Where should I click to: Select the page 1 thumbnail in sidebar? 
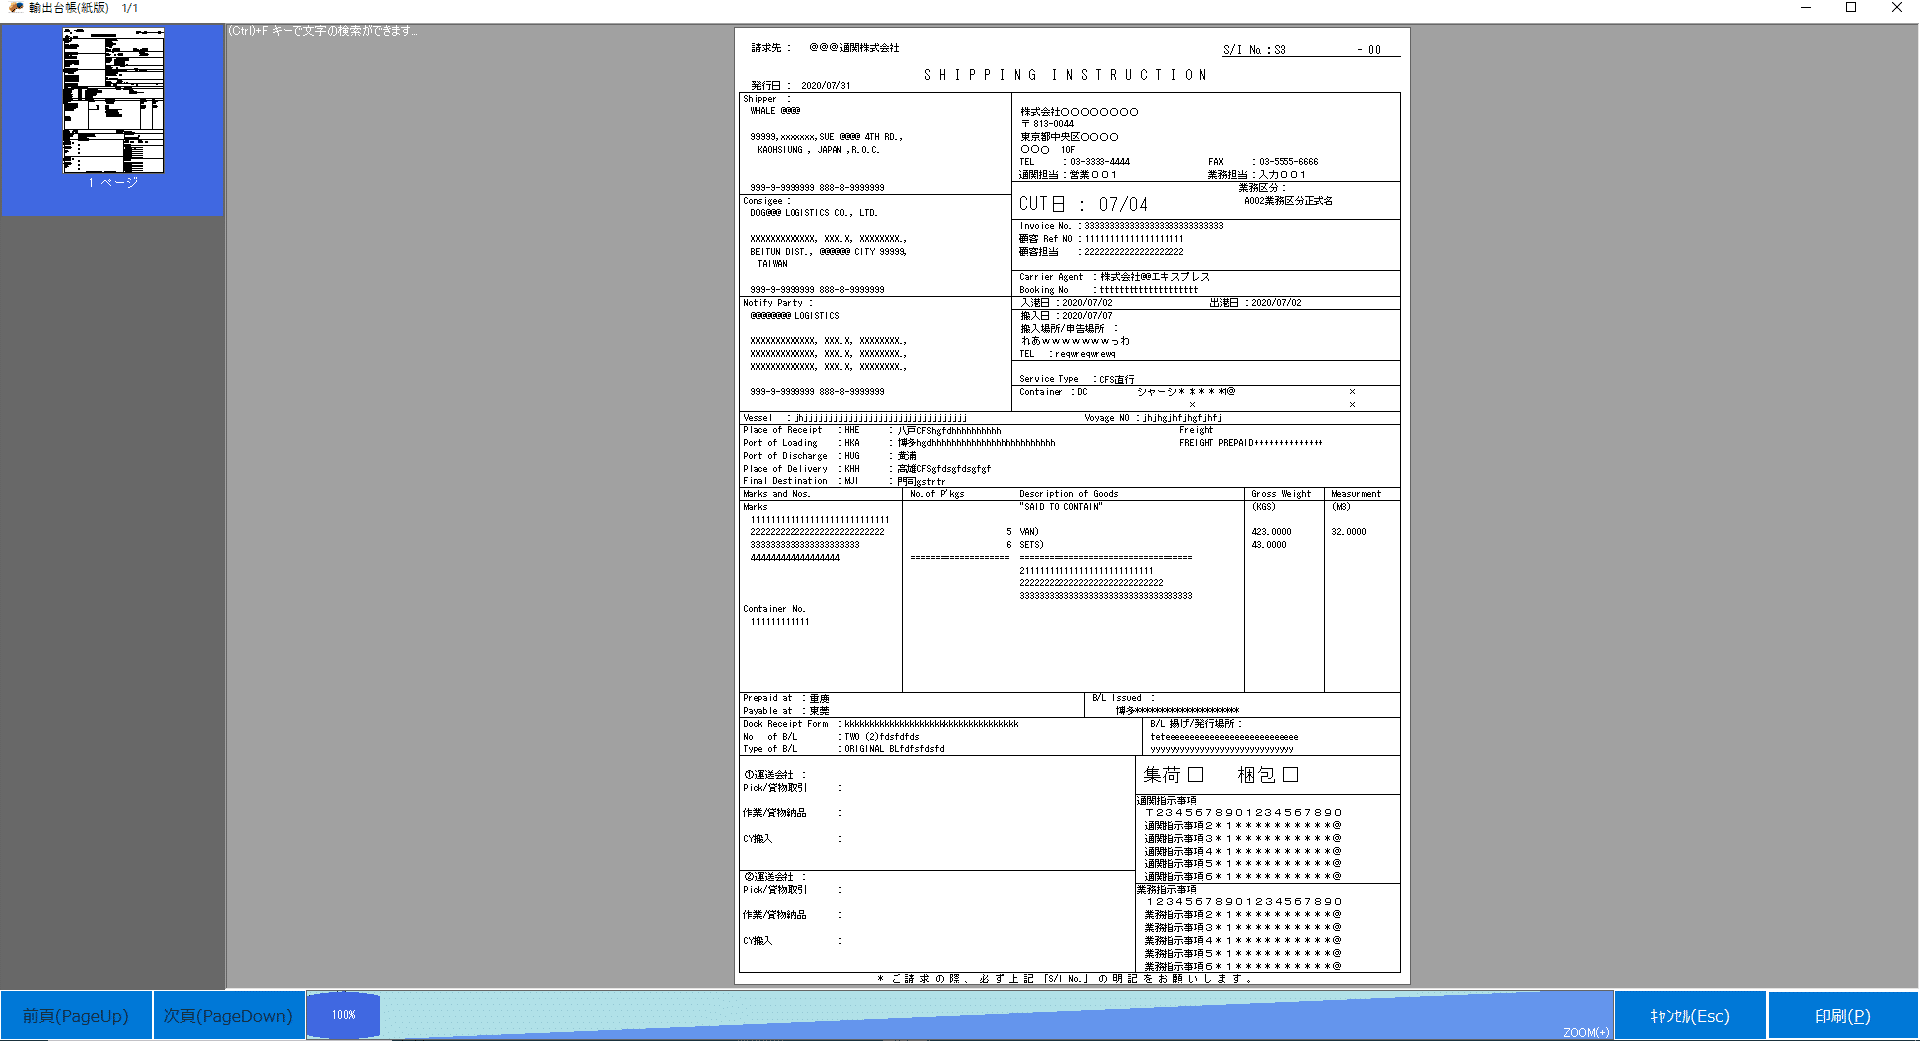click(113, 100)
